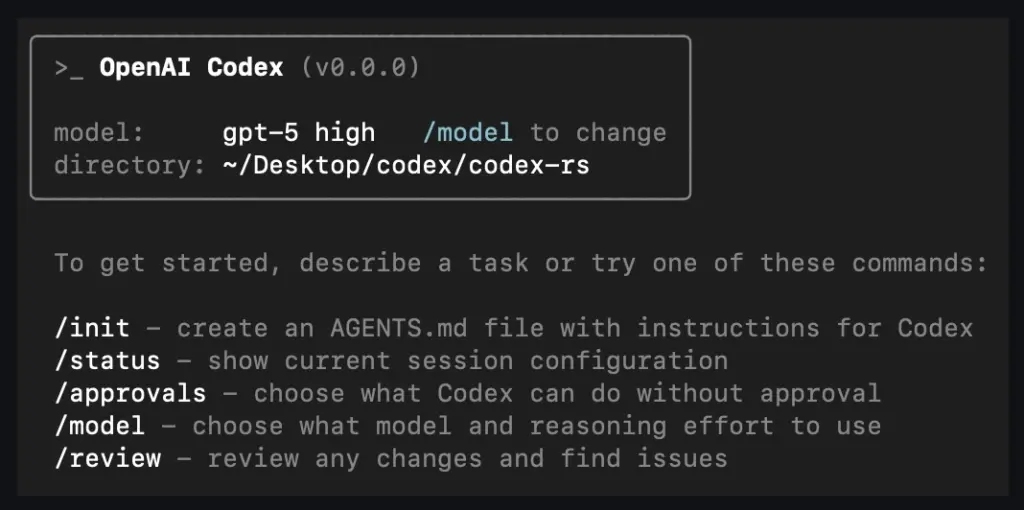
Task: Click the ~/Desktop/codex/codex-rs directory path
Action: point(406,164)
